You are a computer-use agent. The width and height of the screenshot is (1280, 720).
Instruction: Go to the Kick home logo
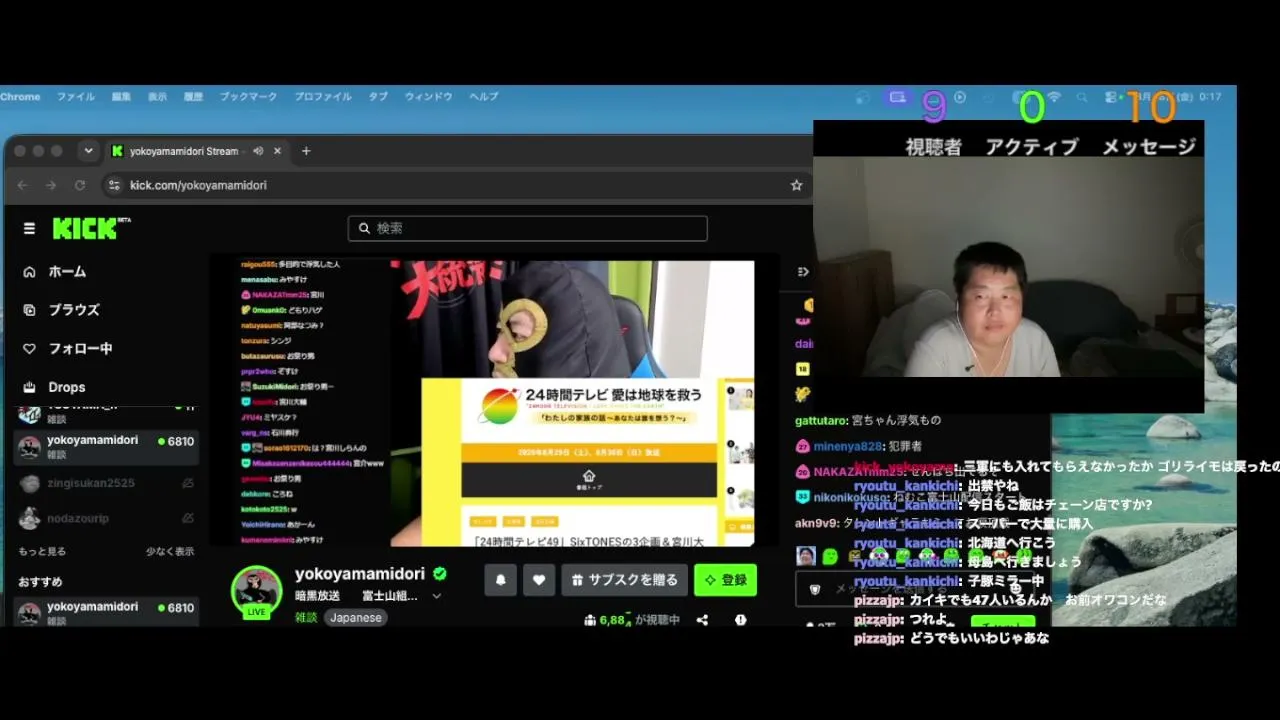coord(91,228)
